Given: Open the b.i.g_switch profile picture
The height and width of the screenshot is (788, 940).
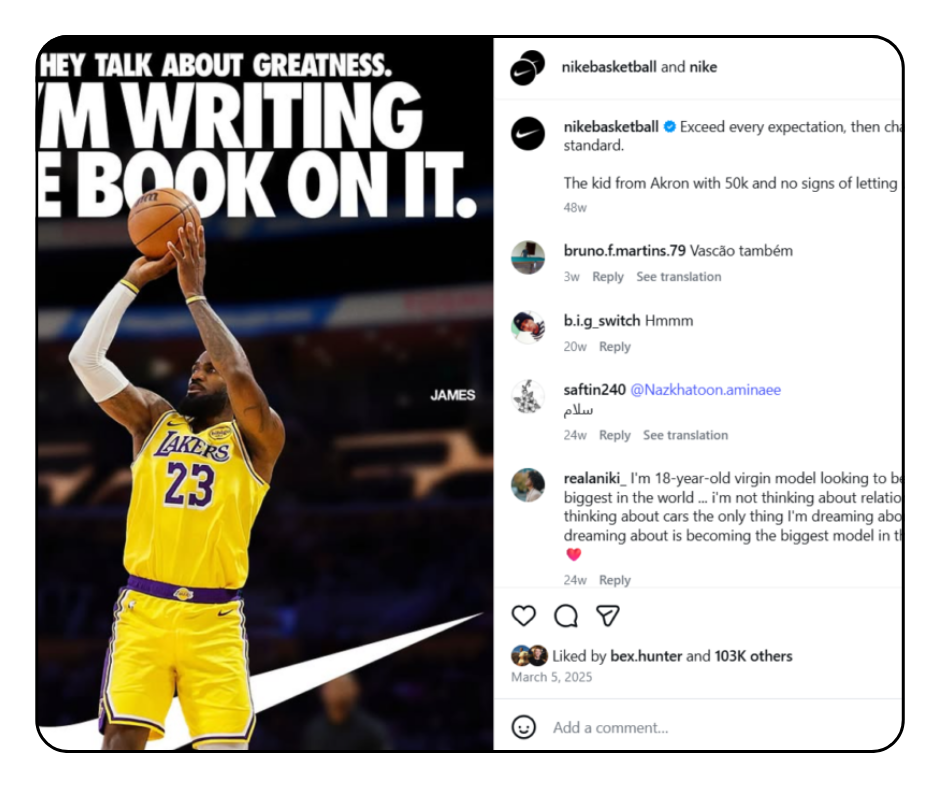Looking at the screenshot, I should pyautogui.click(x=528, y=327).
